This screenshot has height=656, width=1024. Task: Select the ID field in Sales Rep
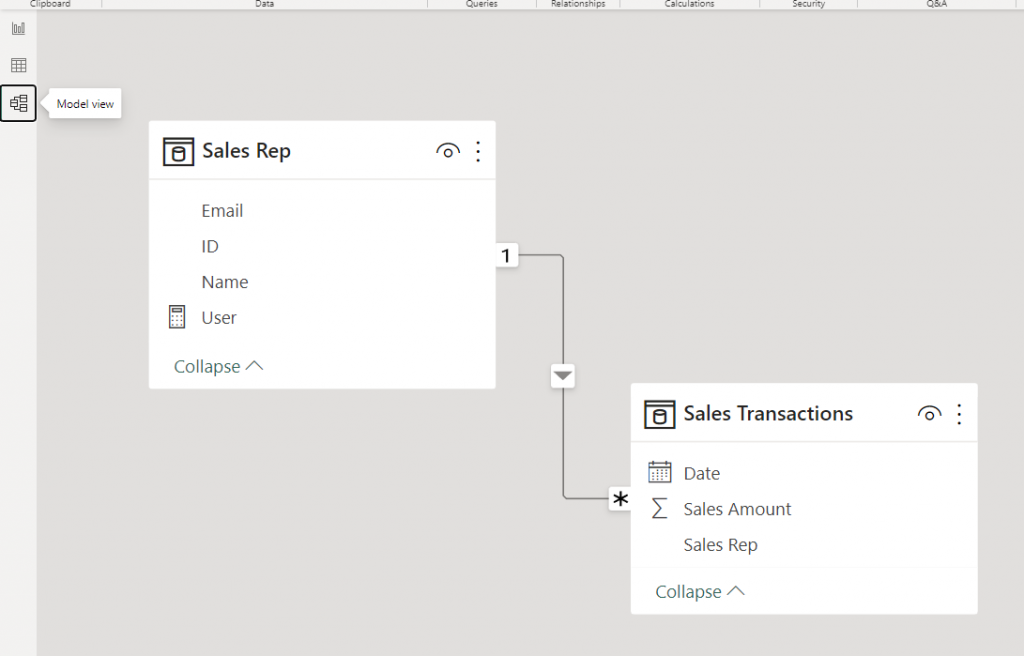coord(210,246)
